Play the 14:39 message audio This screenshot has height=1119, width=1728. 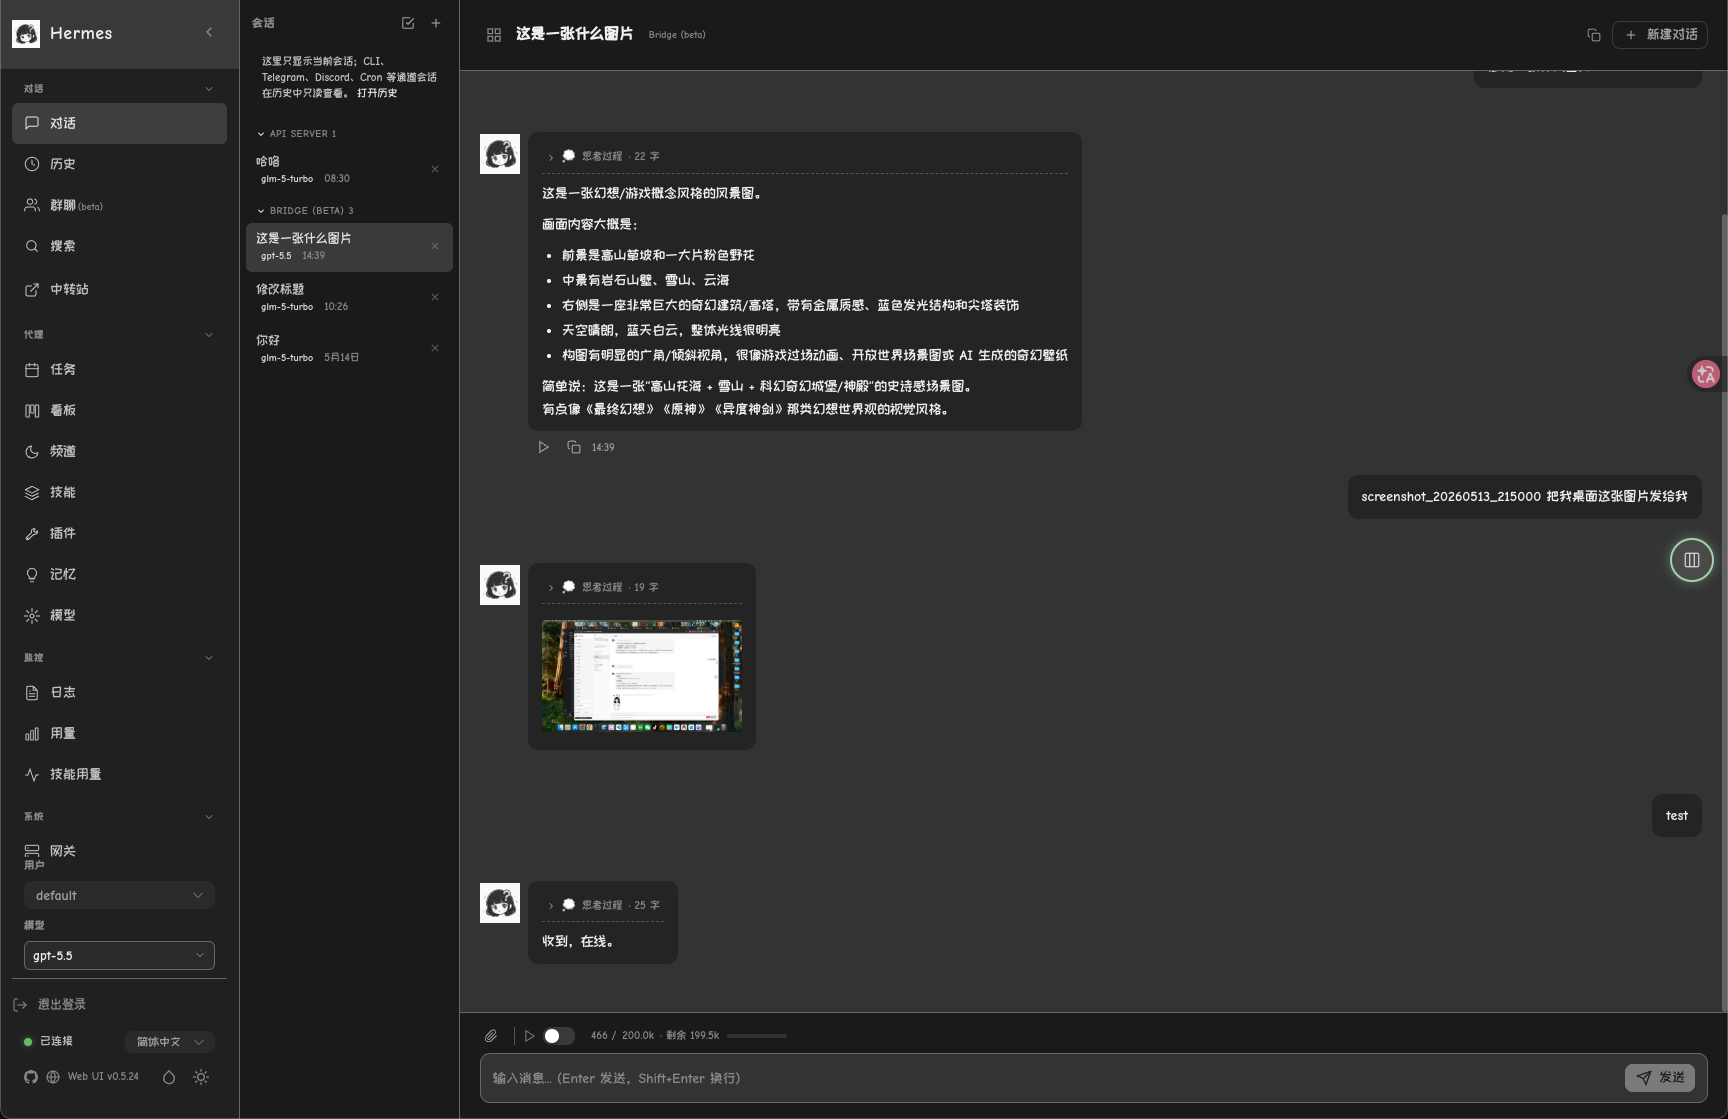point(543,447)
